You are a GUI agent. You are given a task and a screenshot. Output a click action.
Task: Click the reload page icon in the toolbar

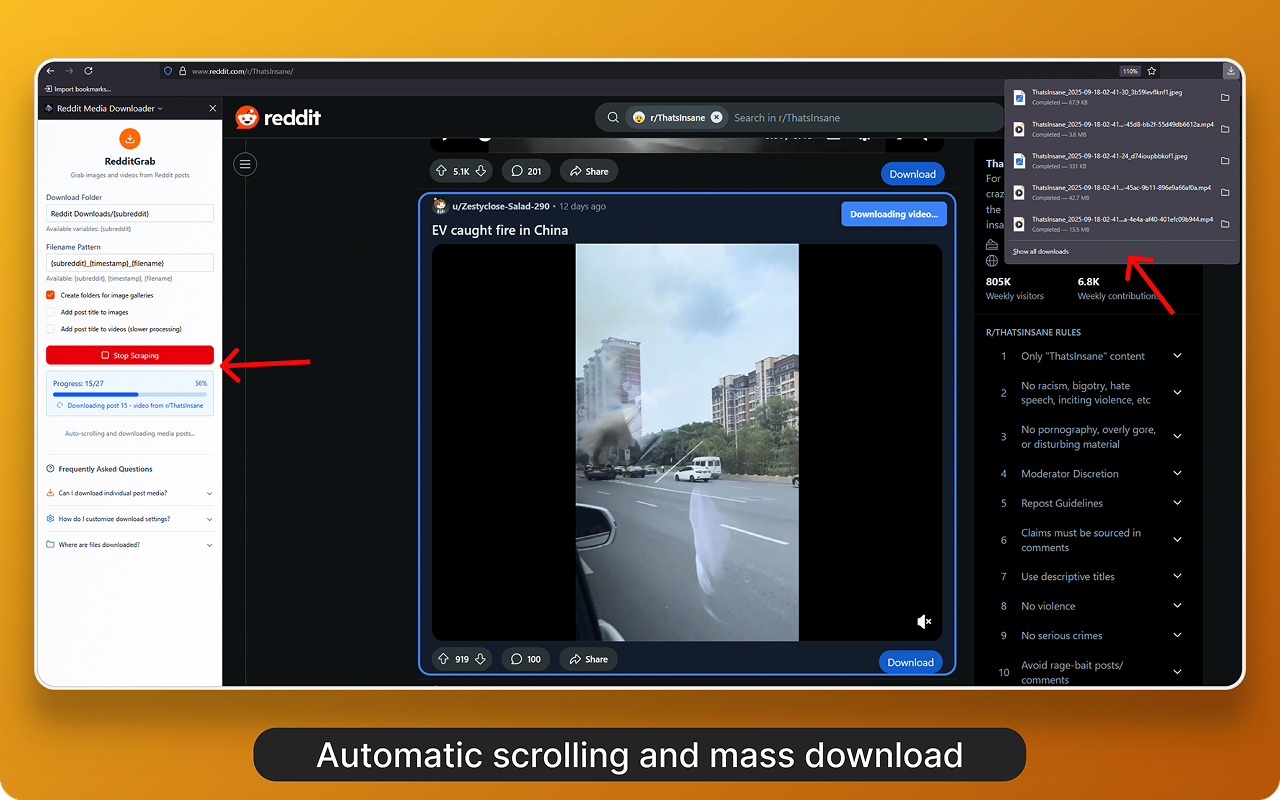pos(88,70)
